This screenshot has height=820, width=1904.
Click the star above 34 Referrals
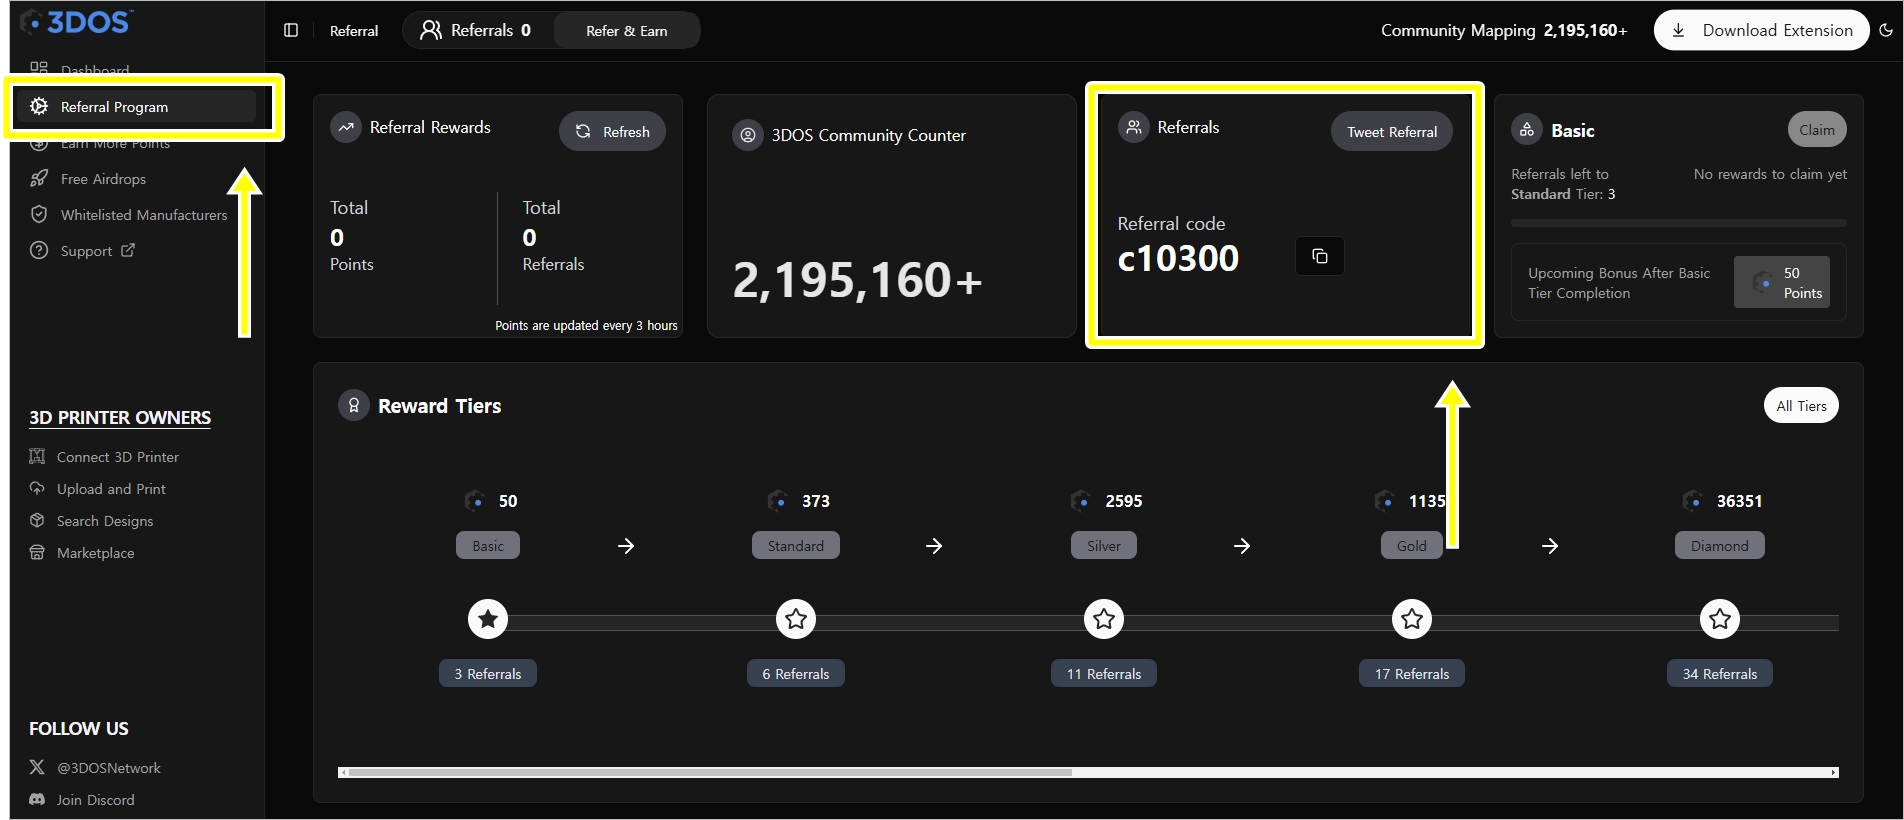[x=1720, y=619]
